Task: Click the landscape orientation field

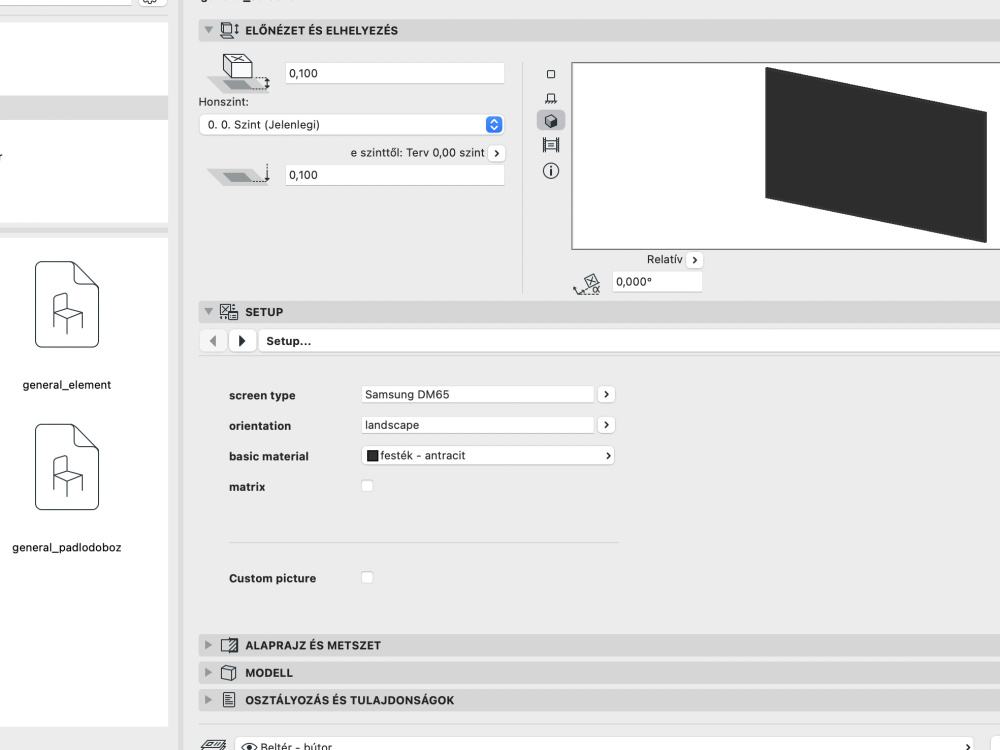Action: pyautogui.click(x=478, y=425)
